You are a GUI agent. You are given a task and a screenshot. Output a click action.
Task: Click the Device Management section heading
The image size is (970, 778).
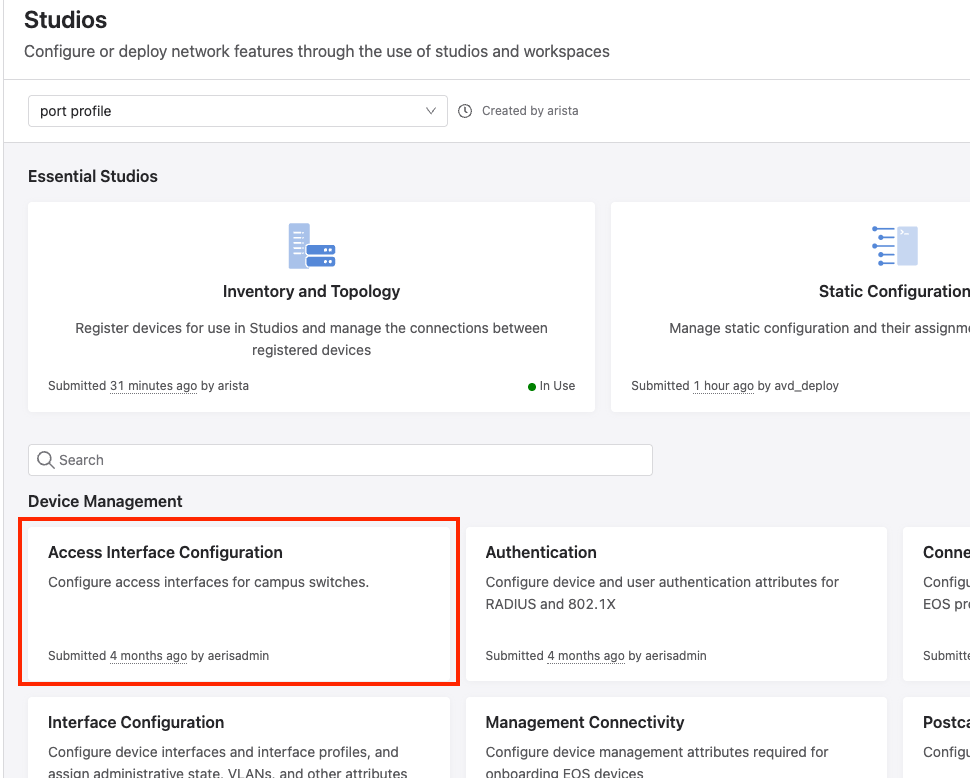point(105,501)
